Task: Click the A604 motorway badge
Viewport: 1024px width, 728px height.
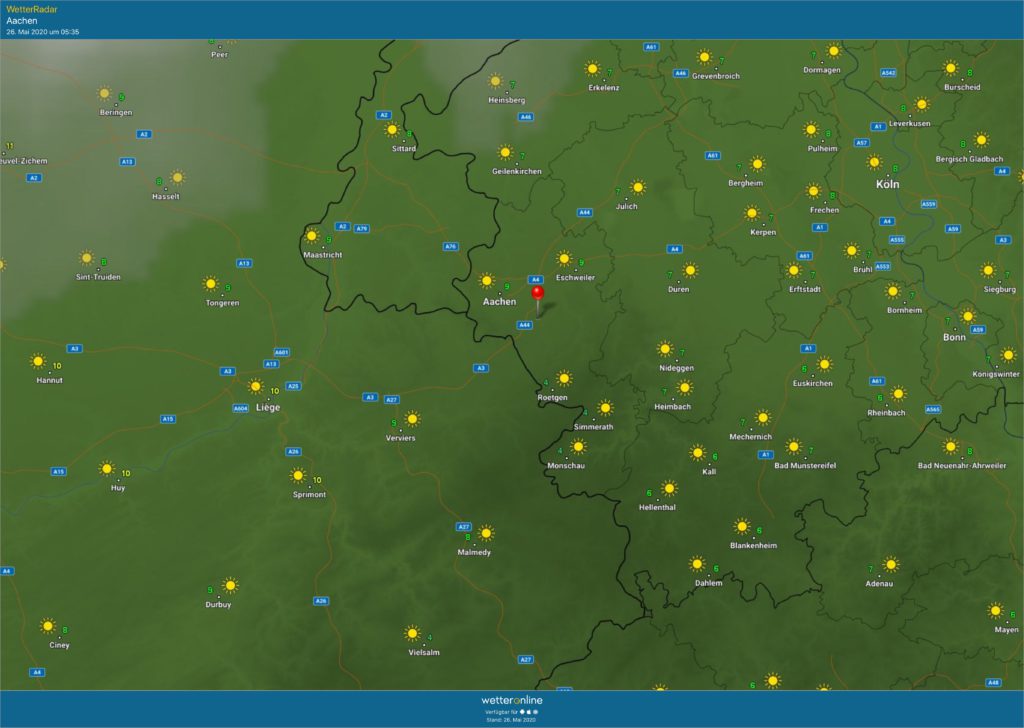Action: click(240, 408)
